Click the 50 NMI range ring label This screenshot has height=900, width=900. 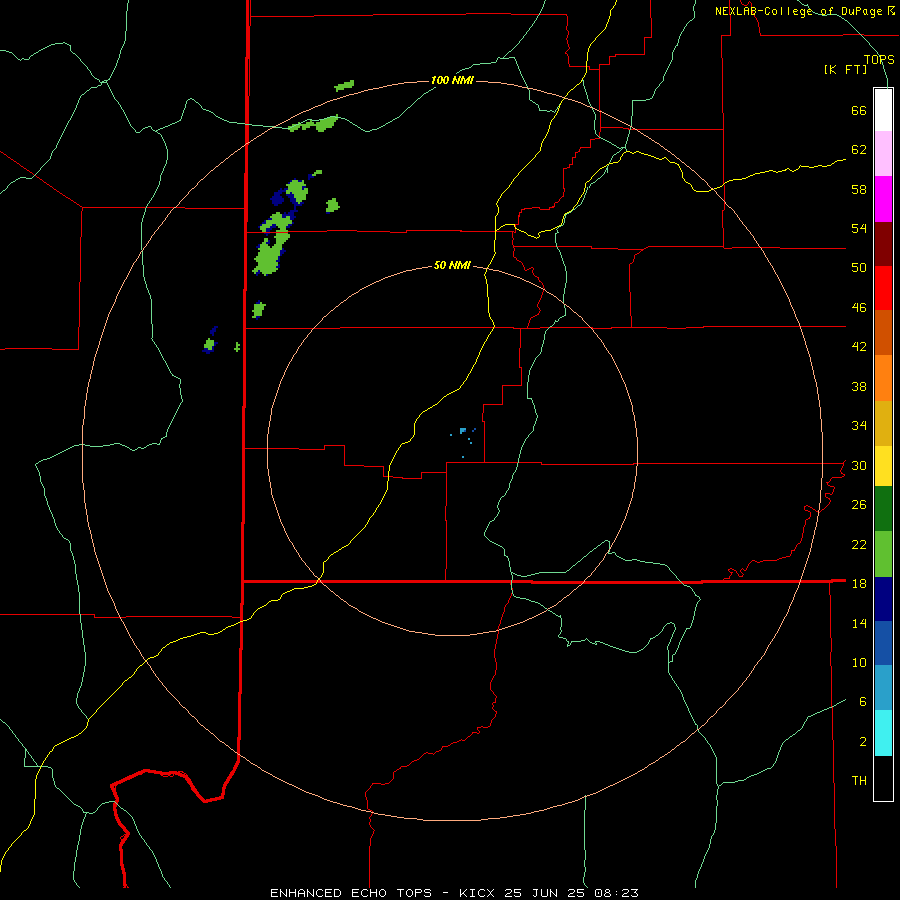coord(452,265)
